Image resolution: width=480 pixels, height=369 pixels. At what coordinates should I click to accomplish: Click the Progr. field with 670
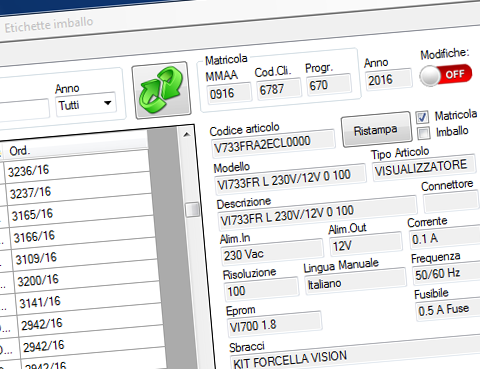329,84
